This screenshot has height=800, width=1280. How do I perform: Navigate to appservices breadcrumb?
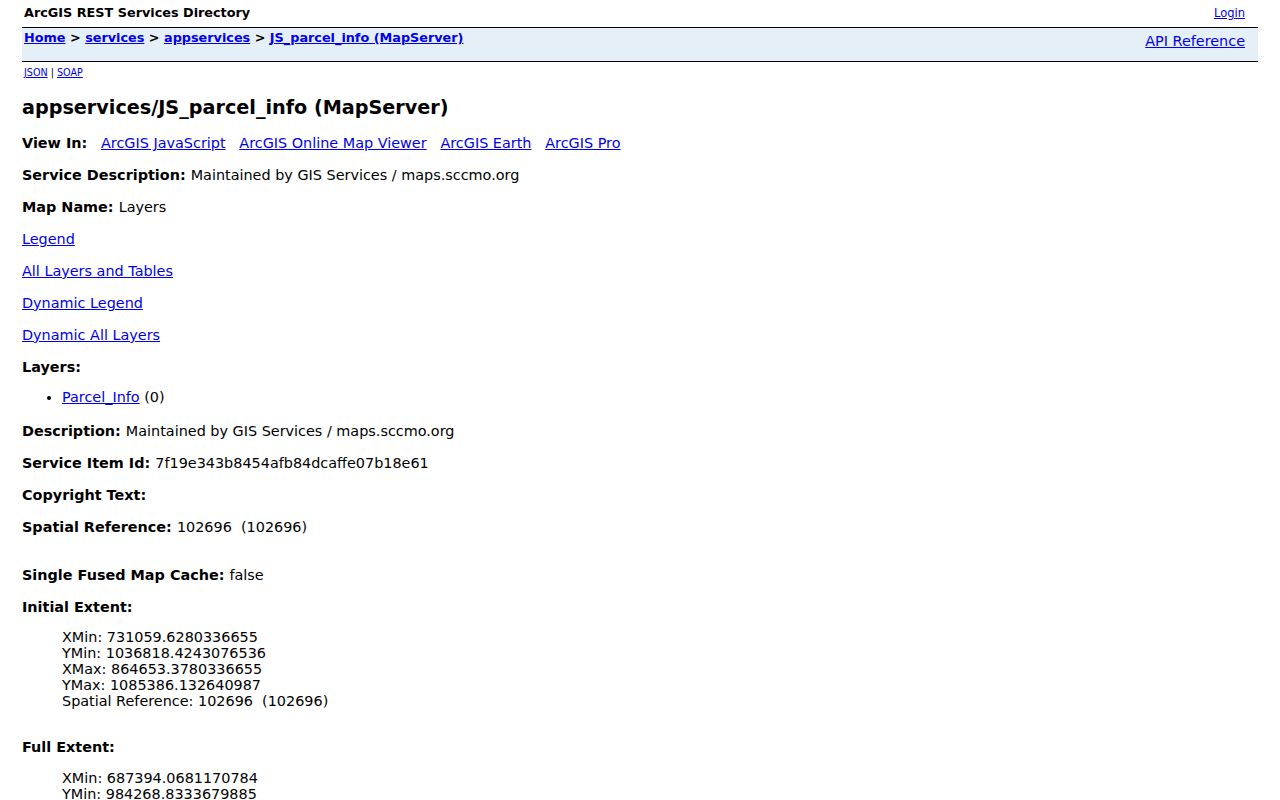pyautogui.click(x=207, y=38)
